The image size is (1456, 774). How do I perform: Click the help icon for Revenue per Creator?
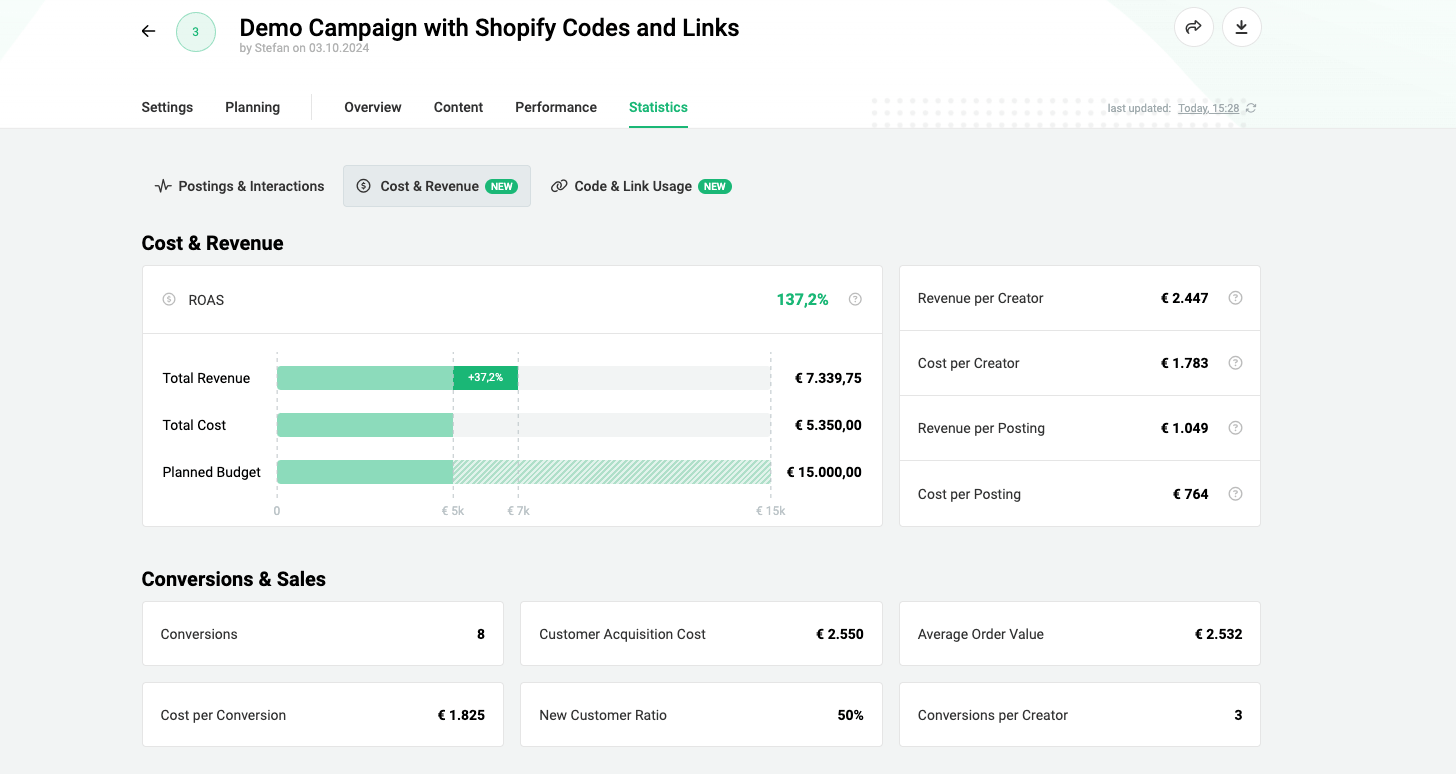tap(1235, 298)
